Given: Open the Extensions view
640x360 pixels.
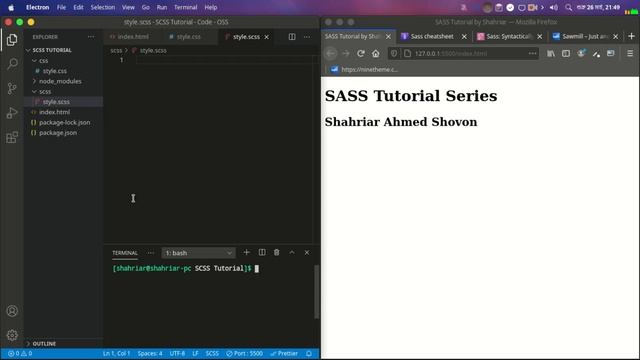Looking at the screenshot, I should 12,138.
